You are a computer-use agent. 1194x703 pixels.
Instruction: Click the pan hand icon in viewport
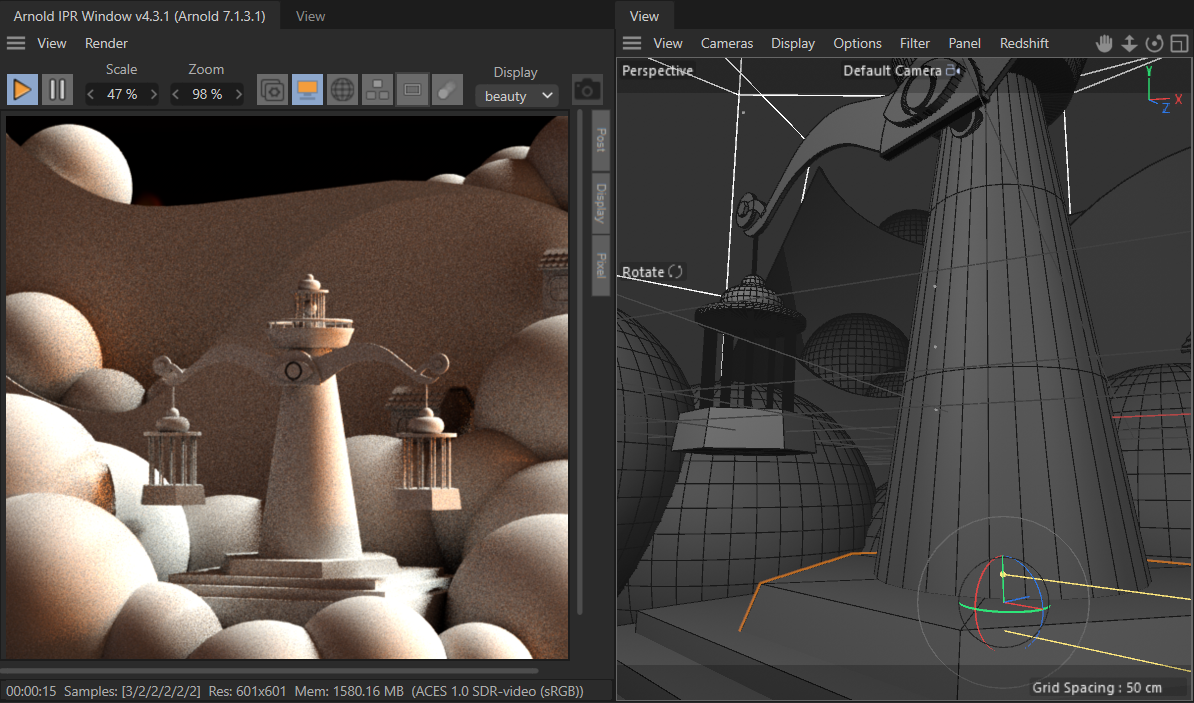[1104, 43]
